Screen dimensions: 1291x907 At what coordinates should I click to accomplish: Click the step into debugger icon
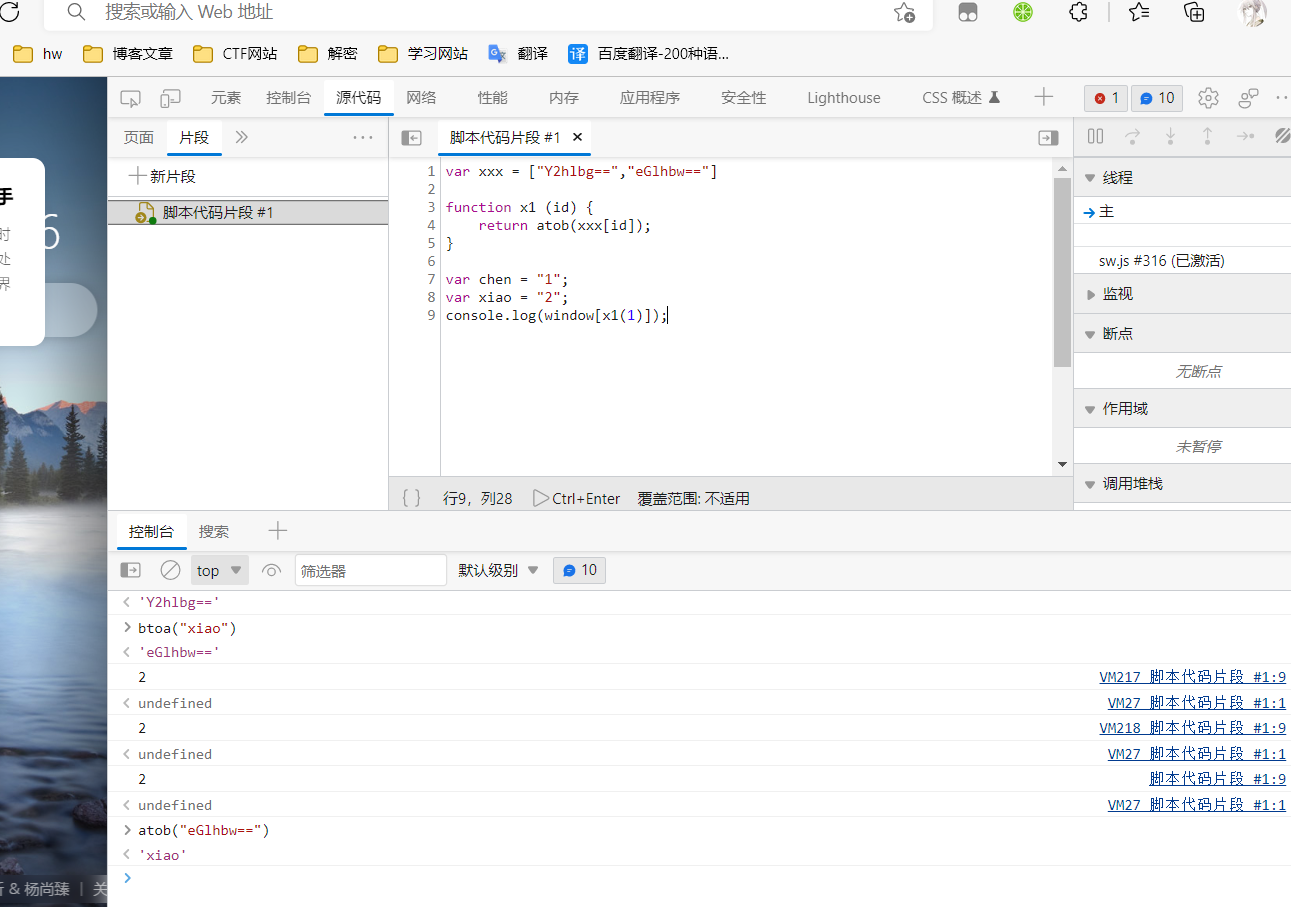pos(1170,137)
